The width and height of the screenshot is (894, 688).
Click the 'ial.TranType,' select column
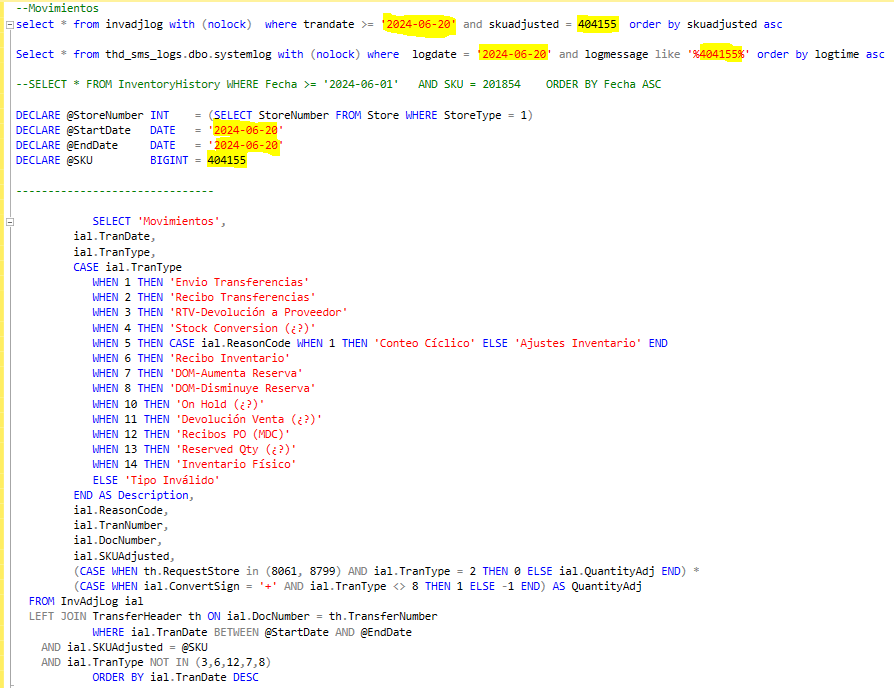click(x=115, y=252)
